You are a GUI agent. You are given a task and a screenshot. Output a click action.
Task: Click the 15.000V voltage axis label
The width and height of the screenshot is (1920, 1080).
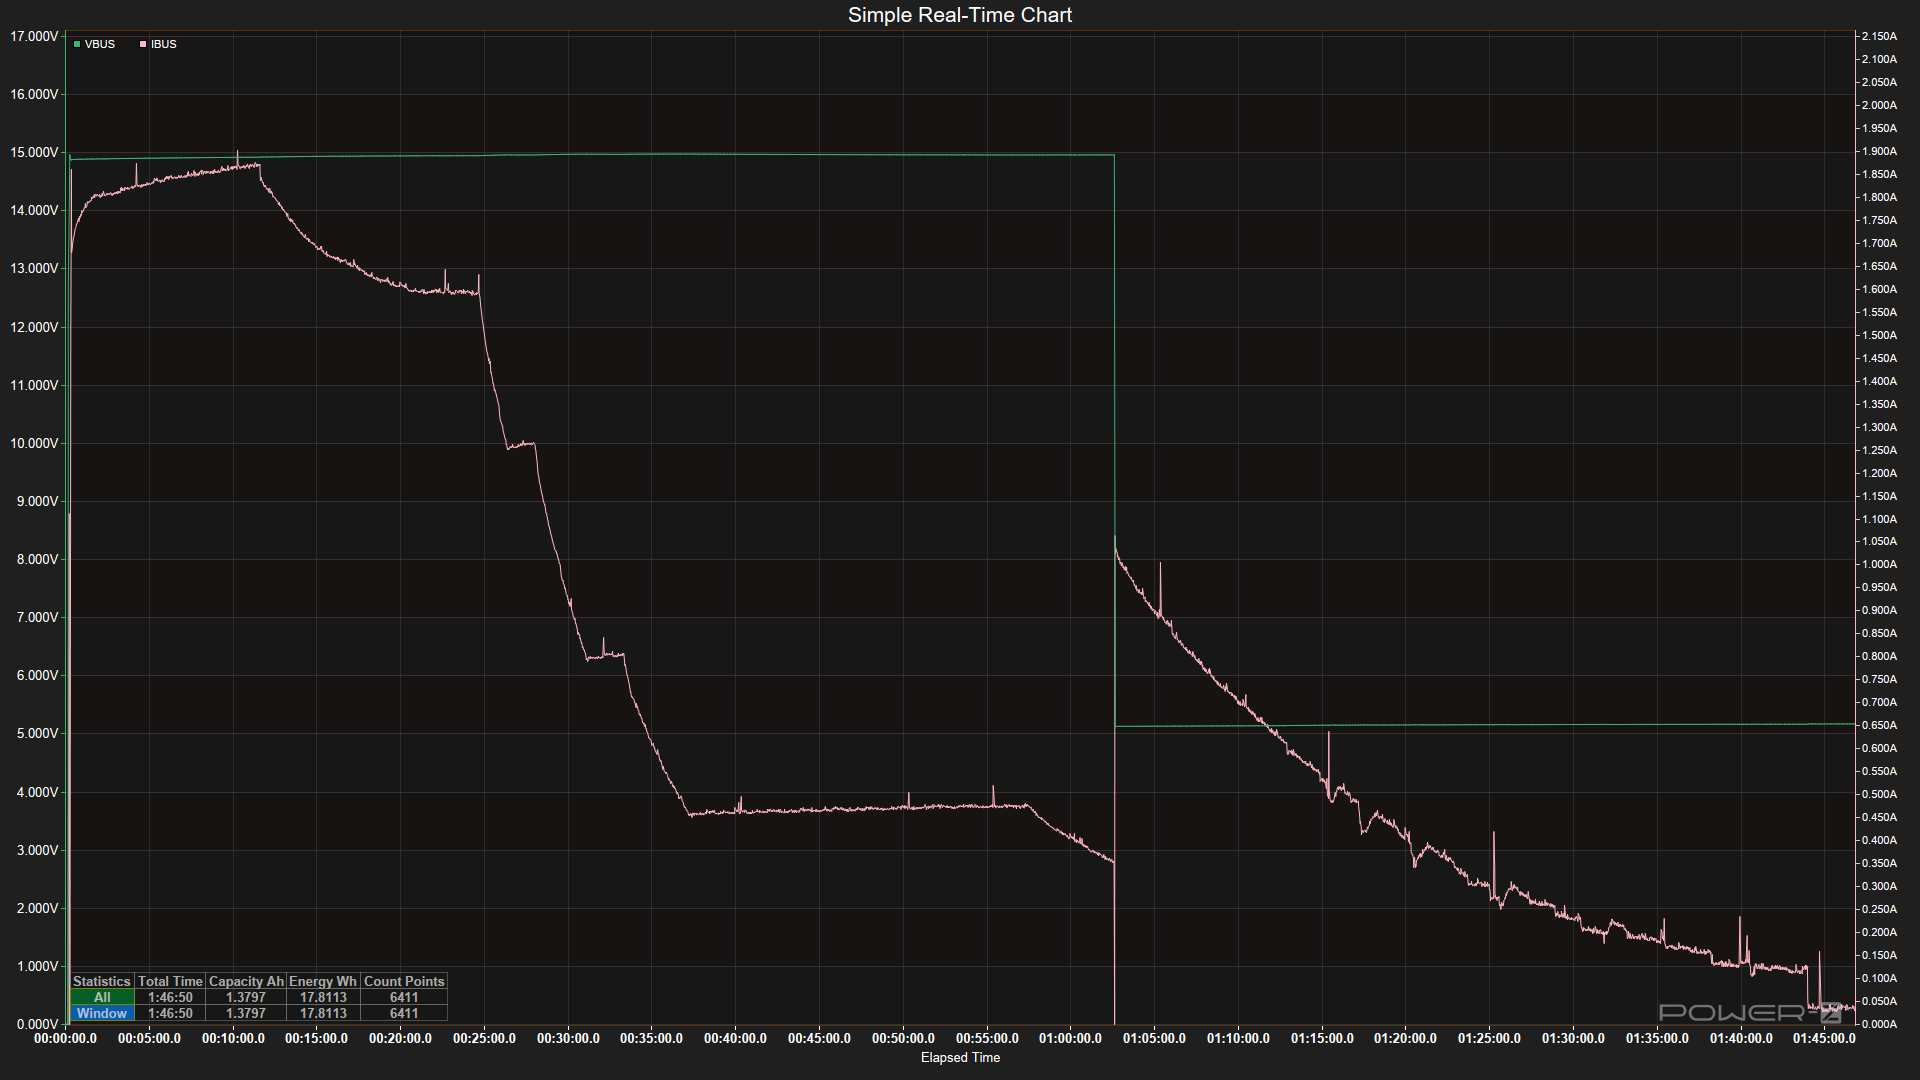click(34, 152)
